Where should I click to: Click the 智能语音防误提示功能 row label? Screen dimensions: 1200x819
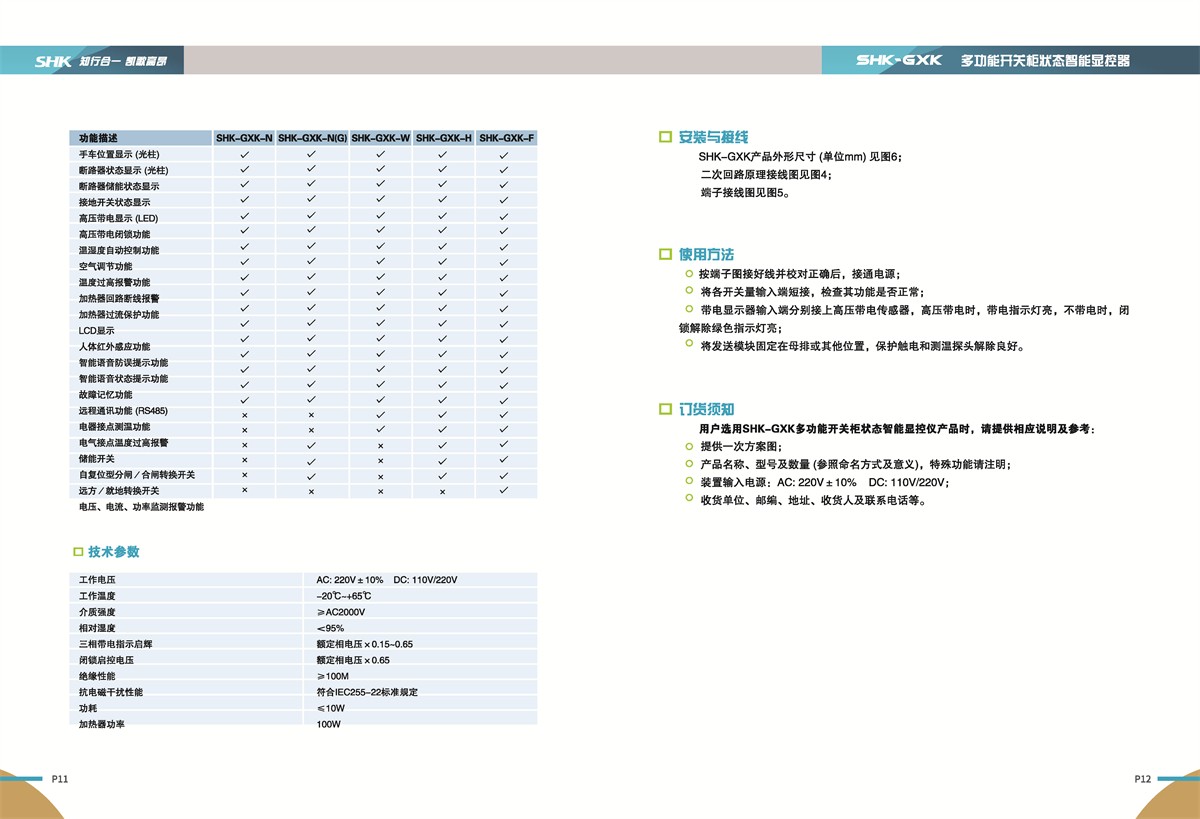(123, 362)
